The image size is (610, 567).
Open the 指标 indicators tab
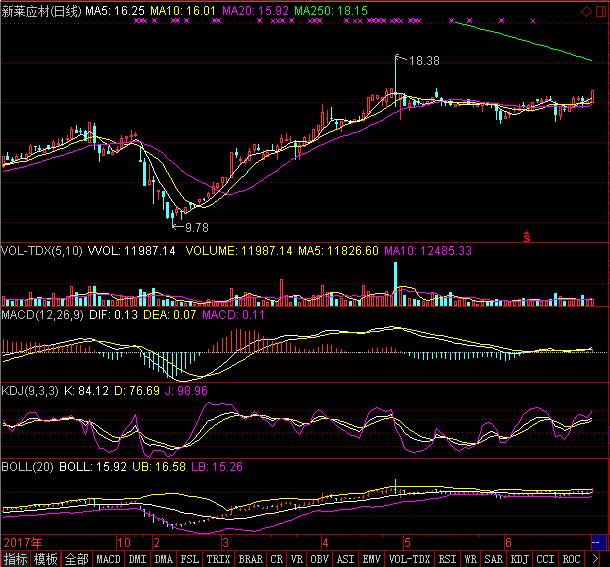[x=16, y=559]
